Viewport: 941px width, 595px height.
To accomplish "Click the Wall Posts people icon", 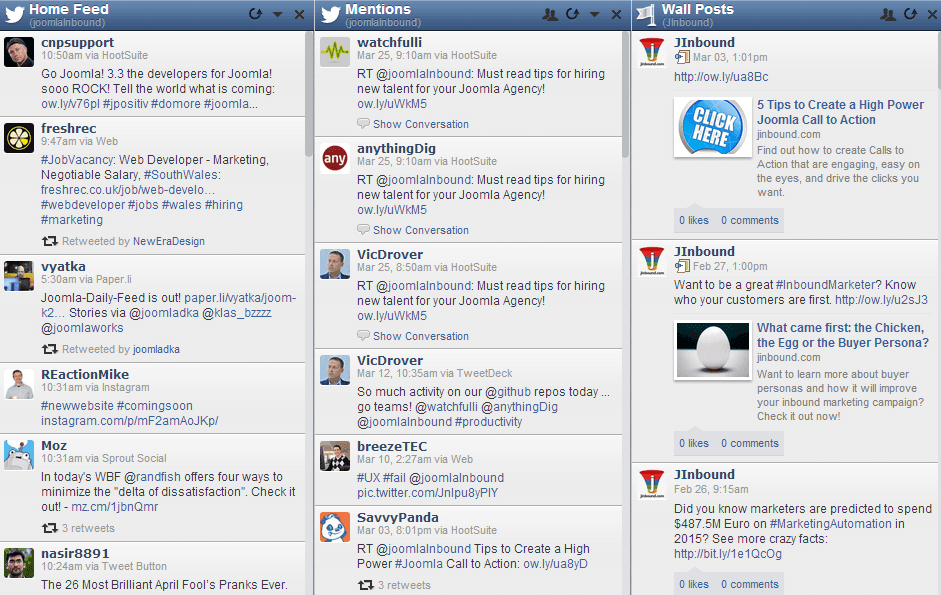I will (888, 14).
